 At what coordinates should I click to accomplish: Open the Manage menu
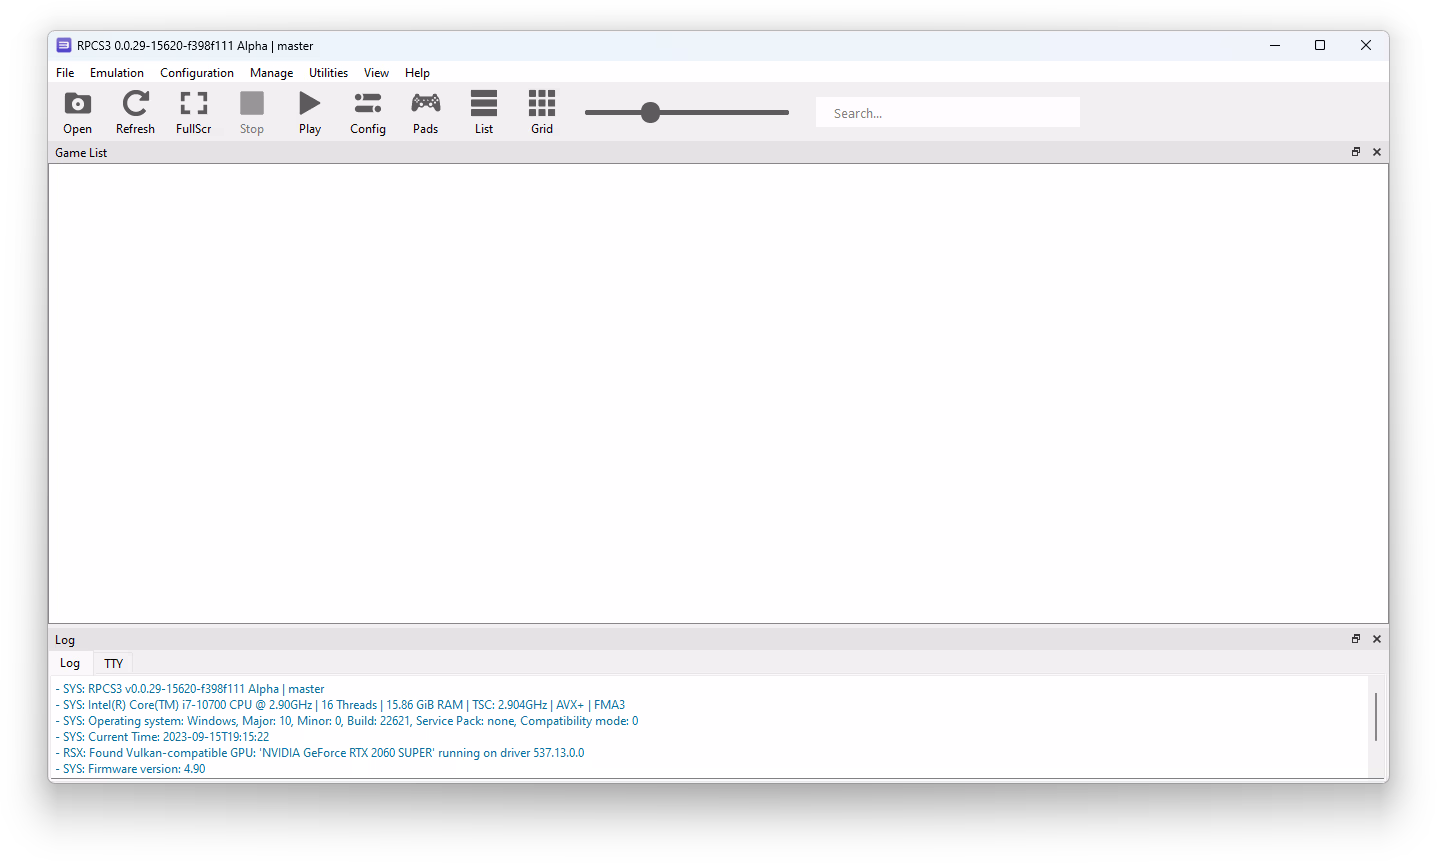point(271,73)
